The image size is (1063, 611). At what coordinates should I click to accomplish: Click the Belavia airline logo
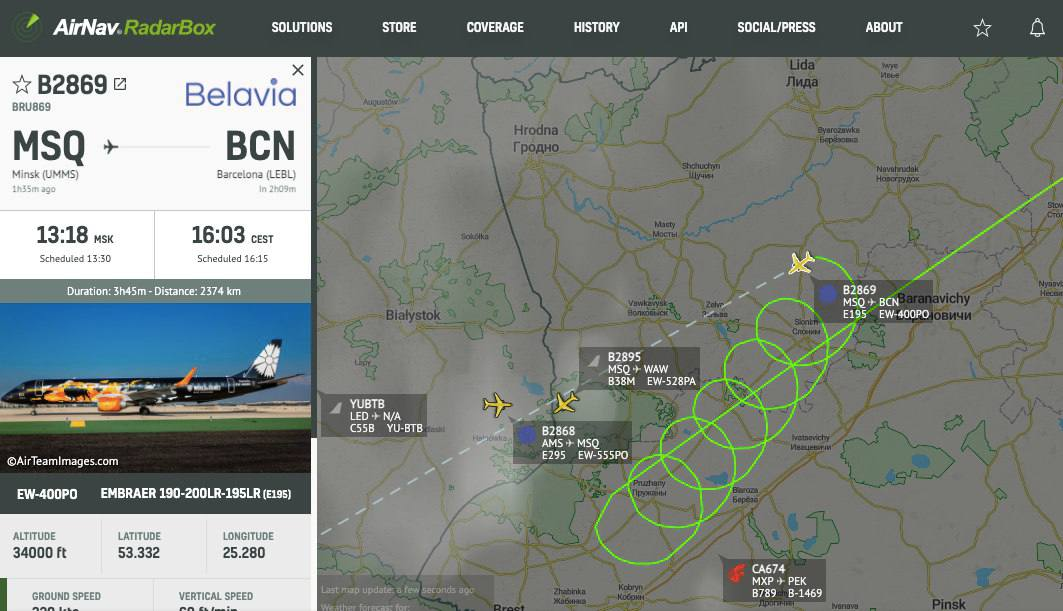coord(241,94)
